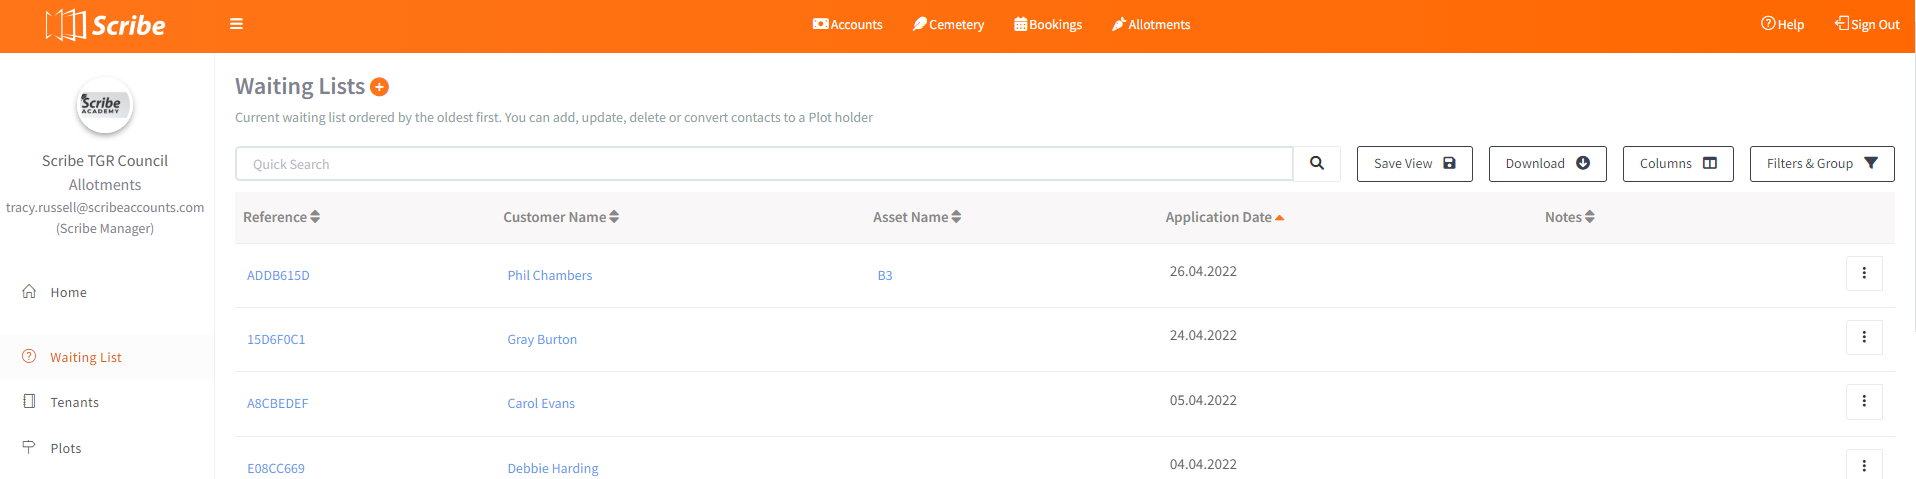Click the magnifying glass search icon
Viewport: 1916px width, 479px height.
[x=1317, y=164]
